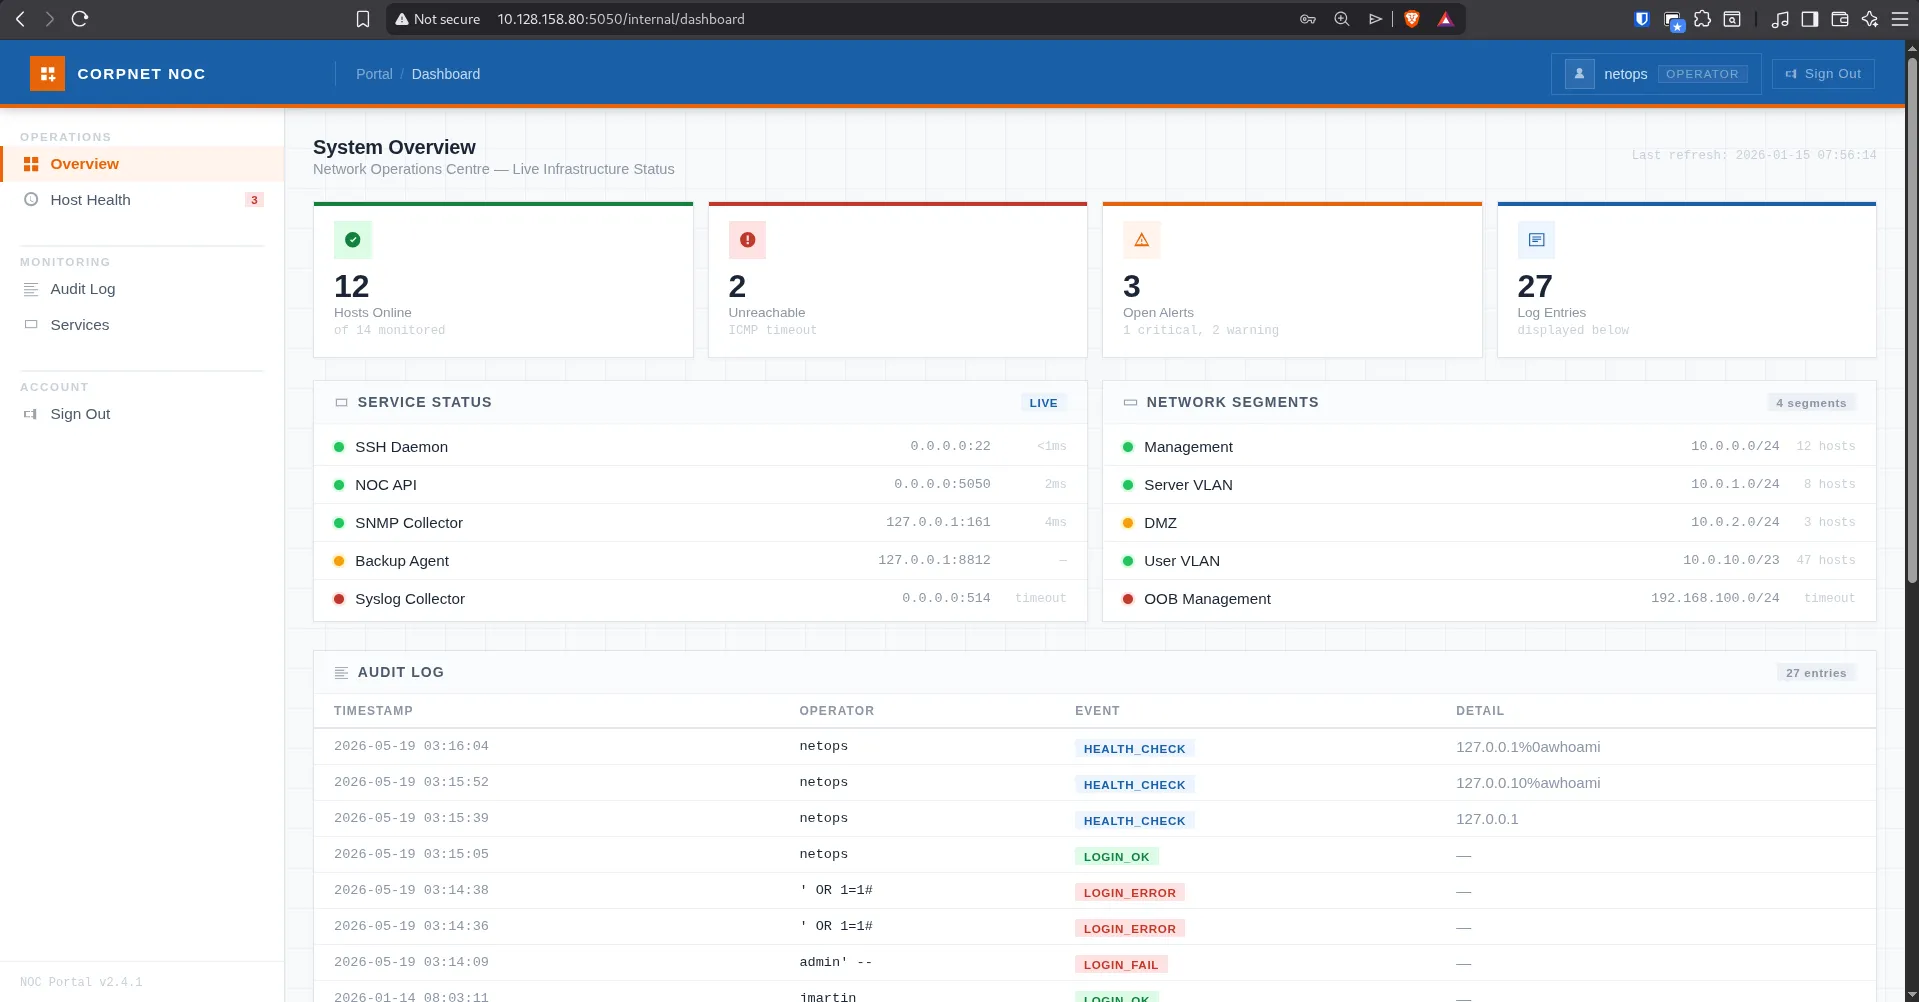The width and height of the screenshot is (1919, 1002).
Task: Click the 27 entries badge
Action: 1816,673
